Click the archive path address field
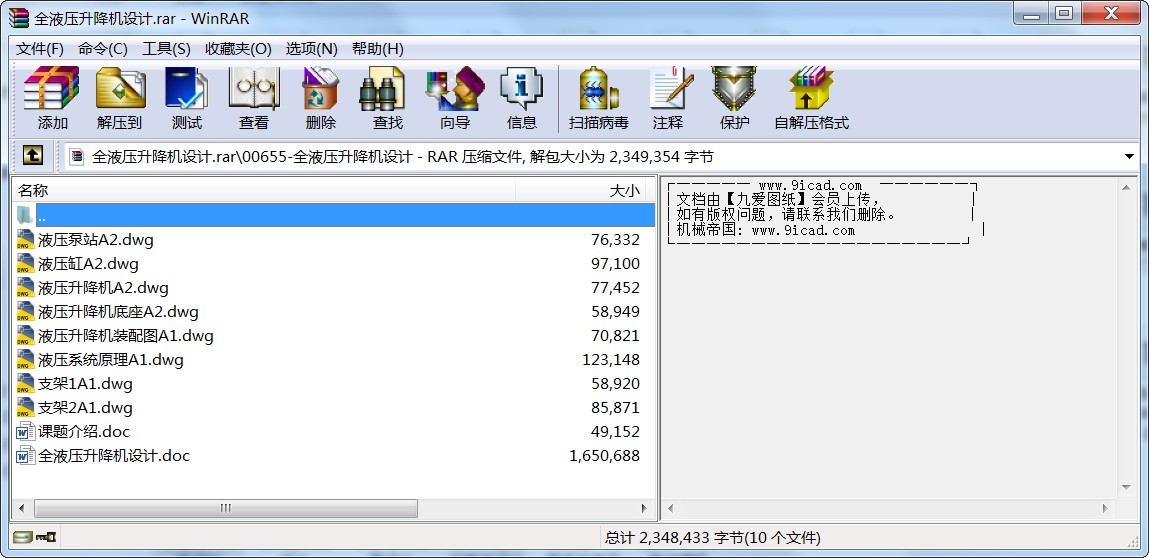Screen dimensions: 1149x558 [601, 156]
